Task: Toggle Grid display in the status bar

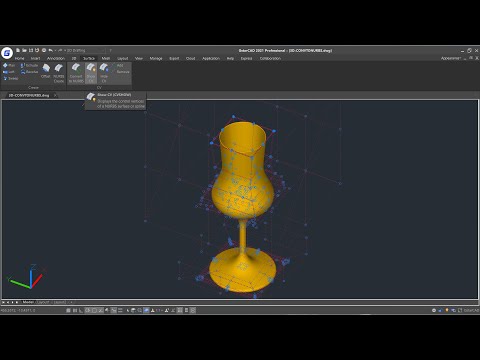Action: pos(75,310)
